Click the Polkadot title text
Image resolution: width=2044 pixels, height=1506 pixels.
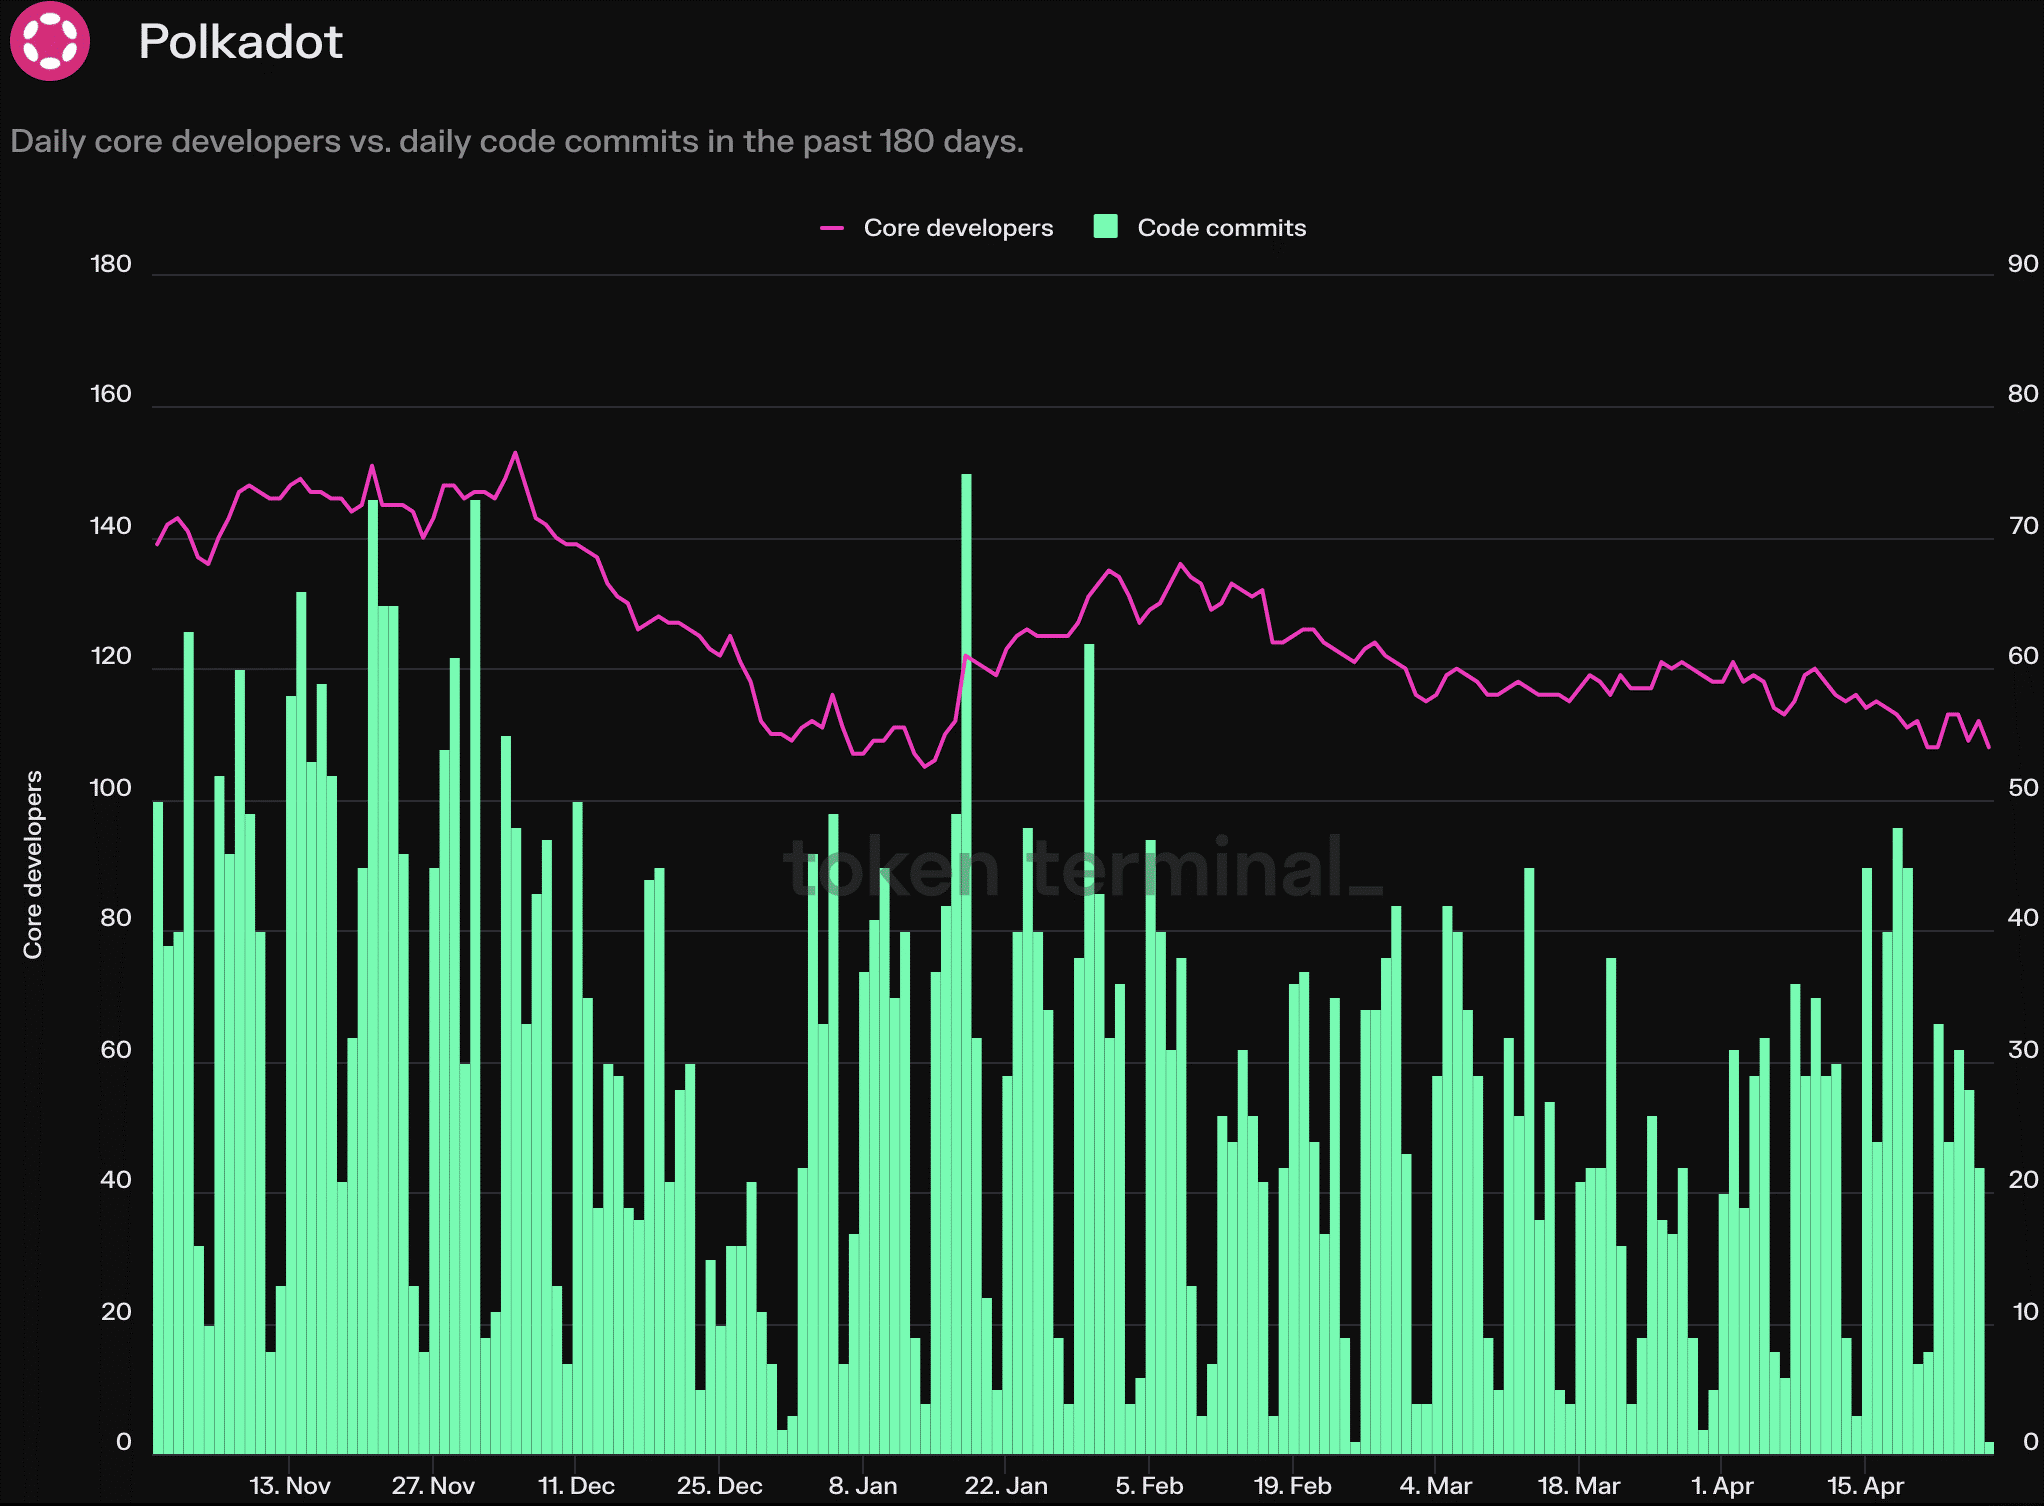pyautogui.click(x=240, y=42)
